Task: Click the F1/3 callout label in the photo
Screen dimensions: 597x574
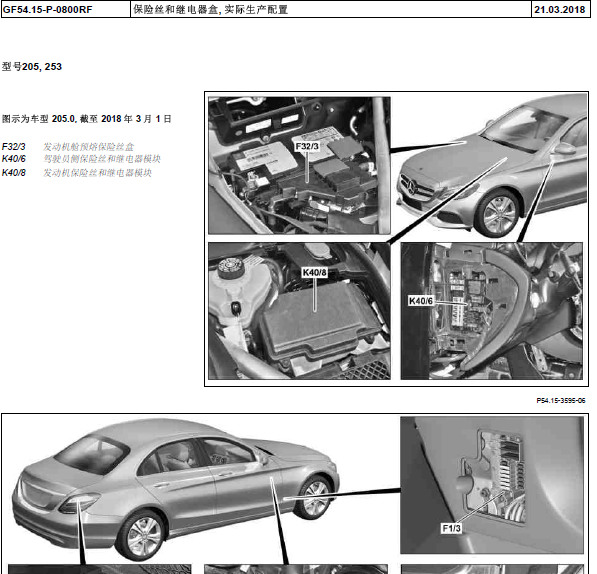Action: pos(451,528)
